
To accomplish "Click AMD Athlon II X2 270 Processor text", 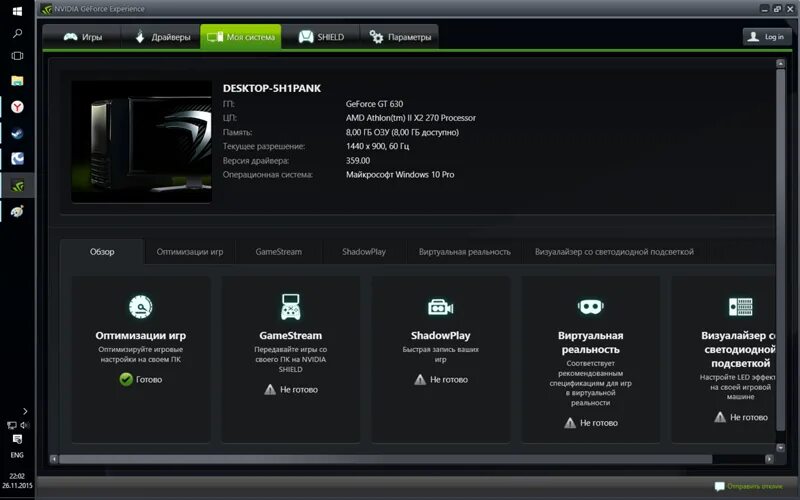I will pos(411,118).
